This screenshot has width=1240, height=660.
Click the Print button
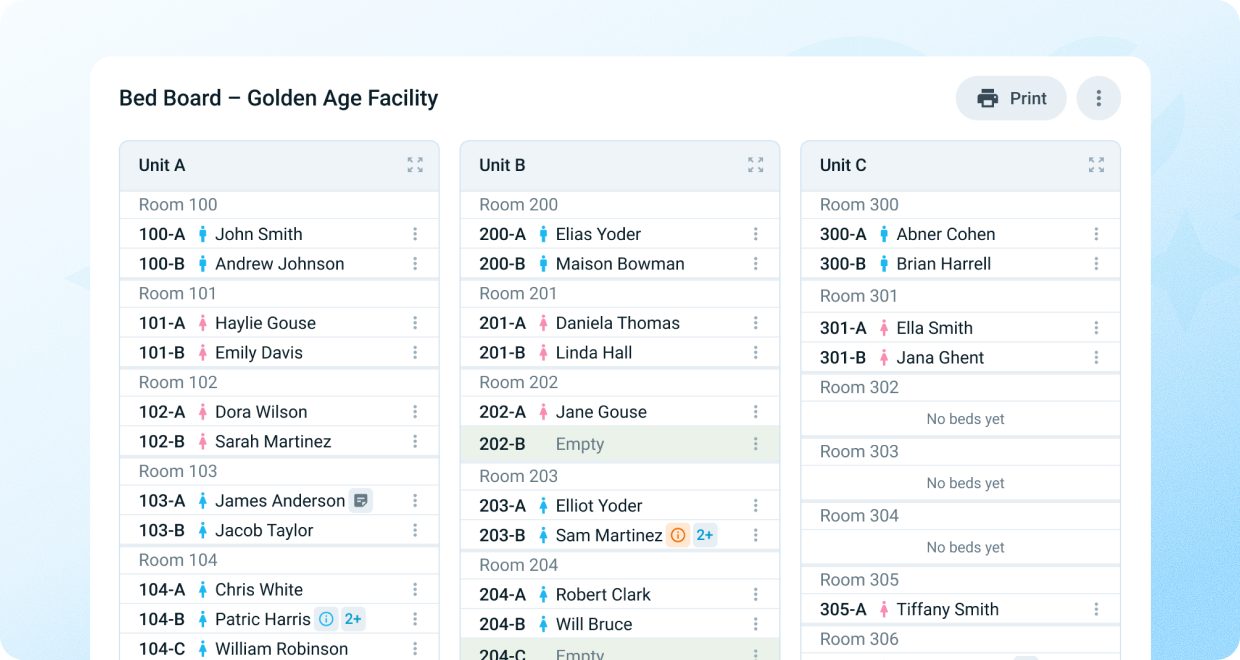[1011, 98]
